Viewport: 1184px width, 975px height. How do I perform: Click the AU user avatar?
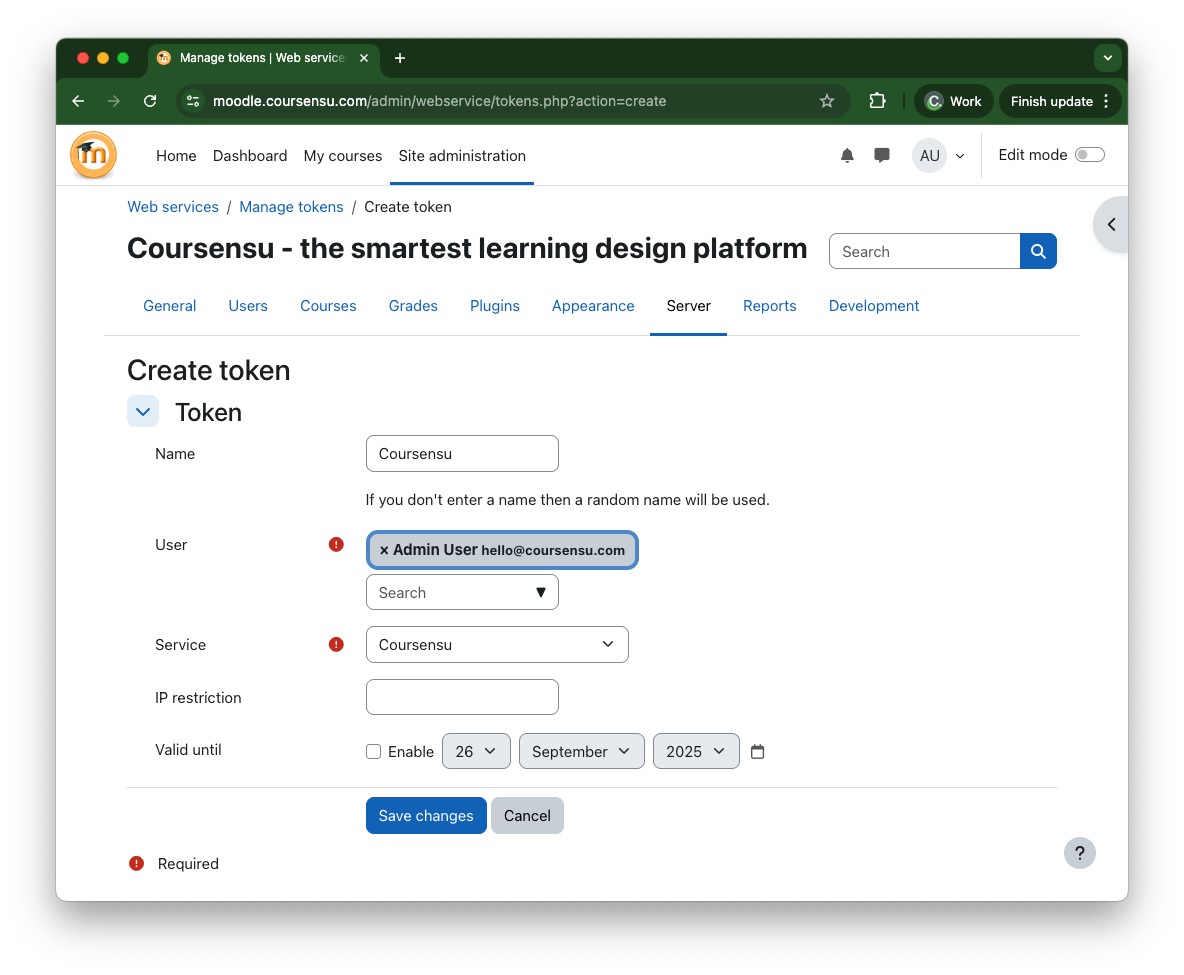930,156
